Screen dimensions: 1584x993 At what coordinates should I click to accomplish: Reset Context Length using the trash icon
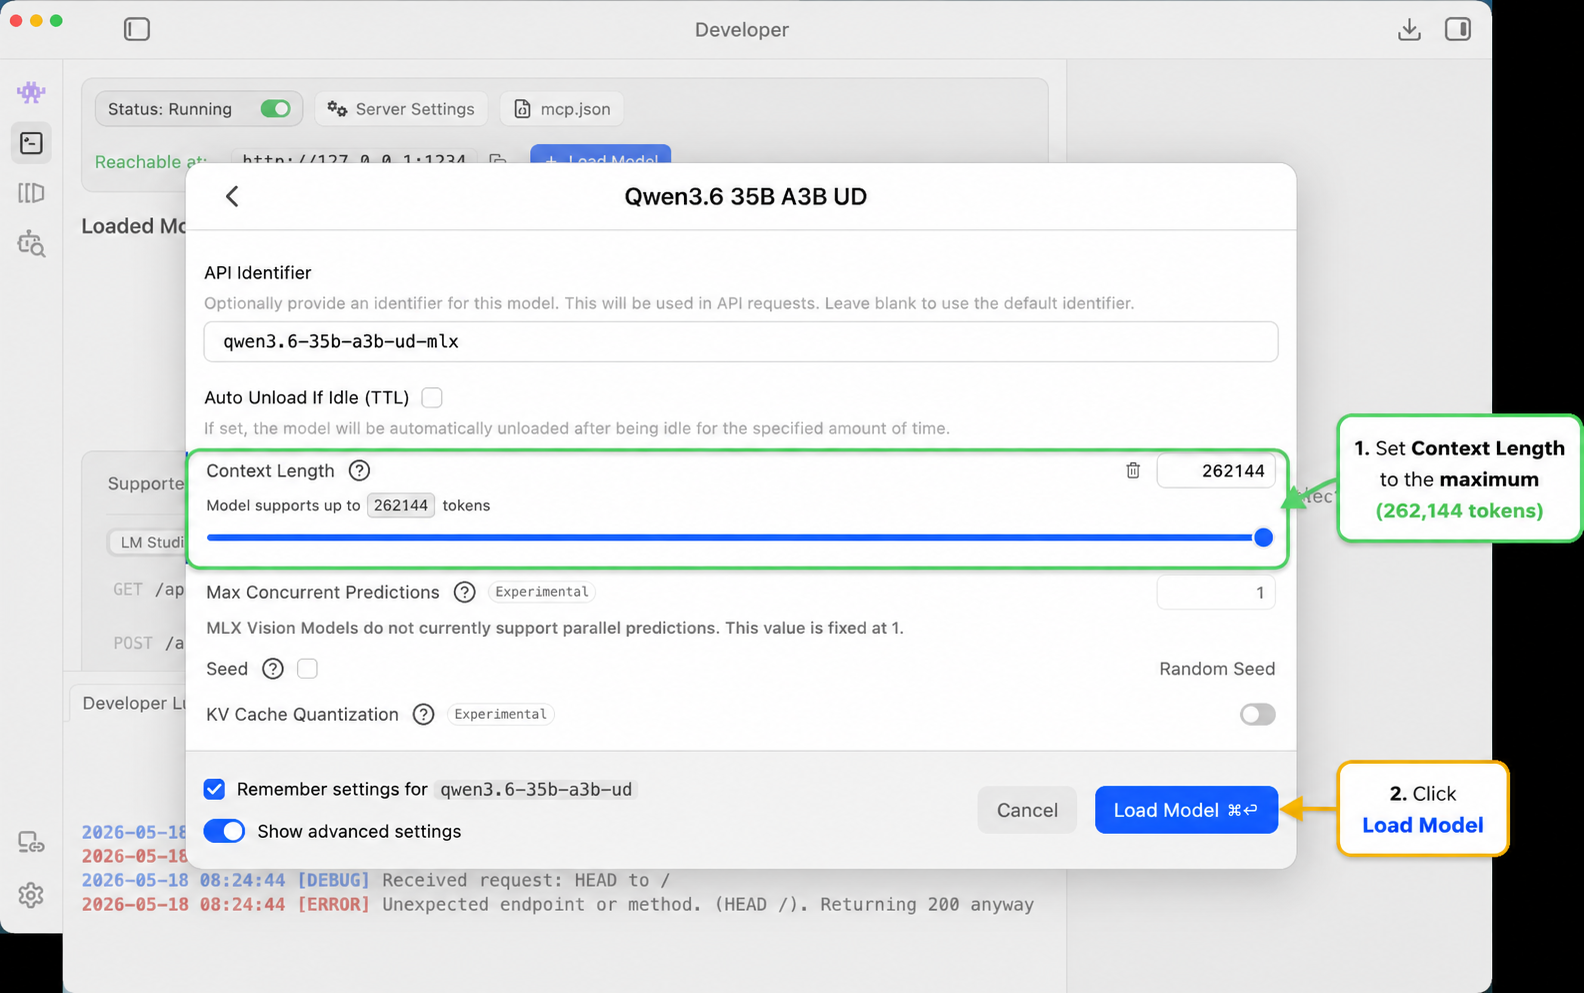coord(1132,470)
